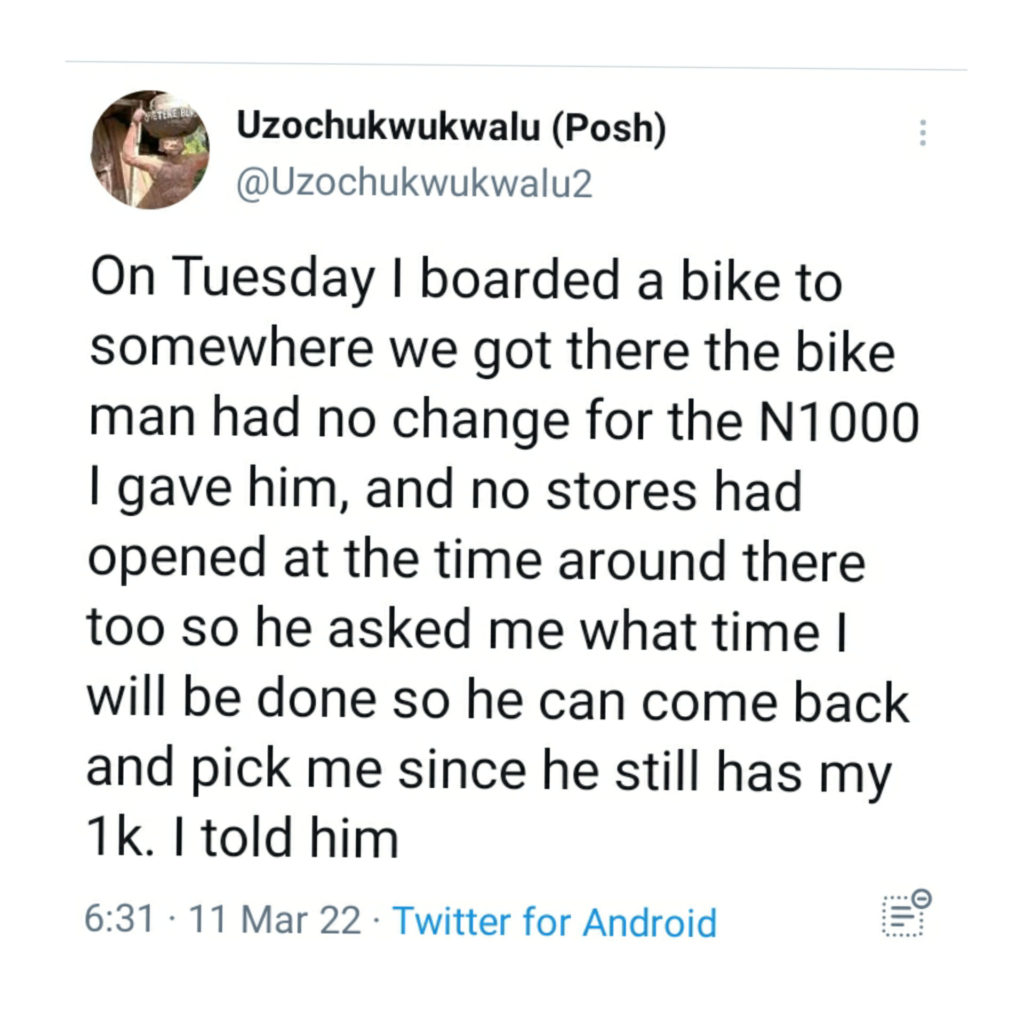Select the 6:31 tweet time
This screenshot has width=1024, height=1024.
(x=119, y=919)
